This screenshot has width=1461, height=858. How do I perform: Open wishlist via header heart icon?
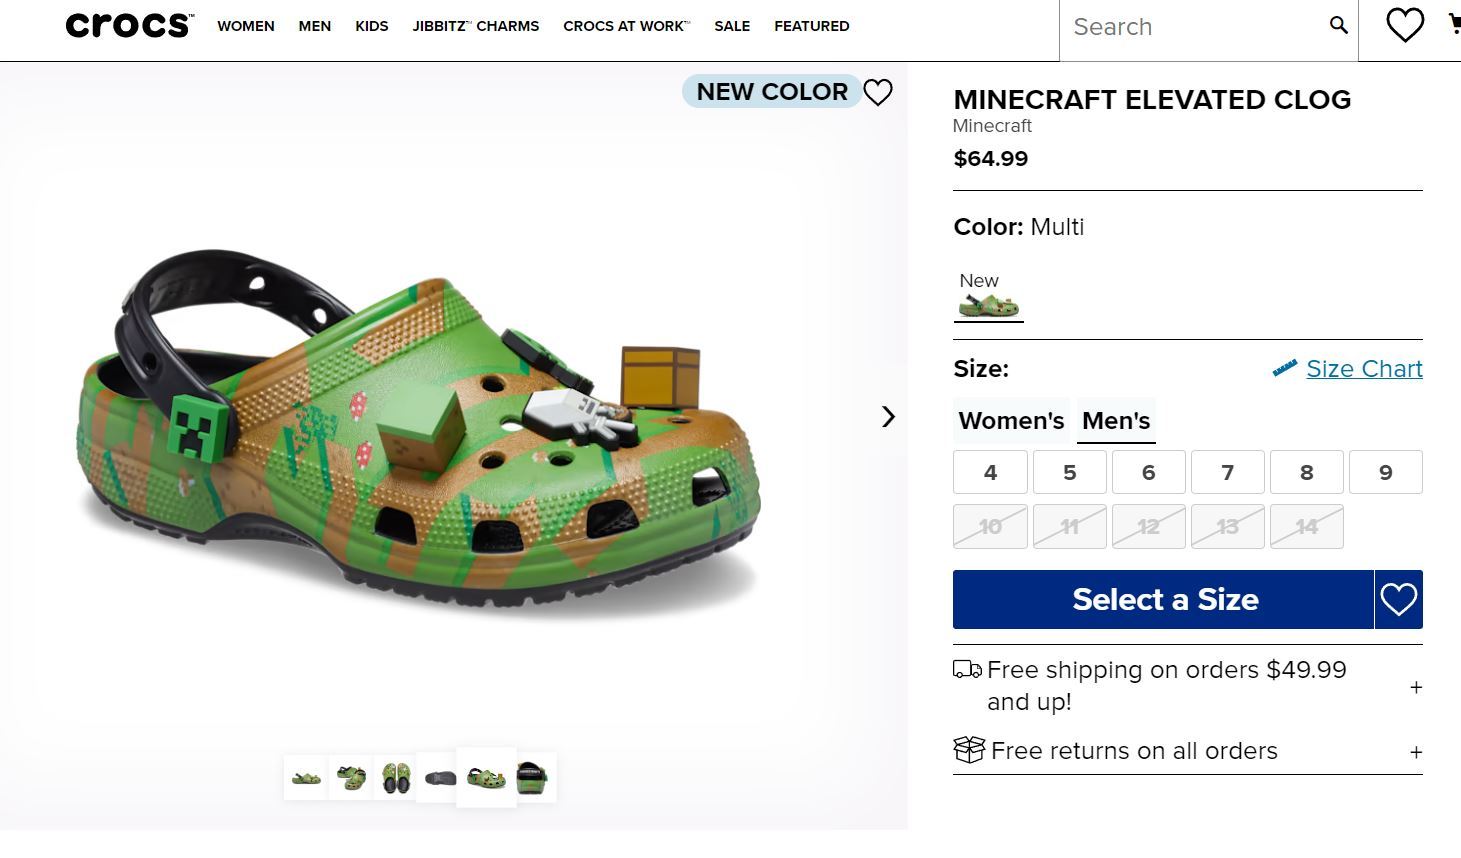(1404, 26)
